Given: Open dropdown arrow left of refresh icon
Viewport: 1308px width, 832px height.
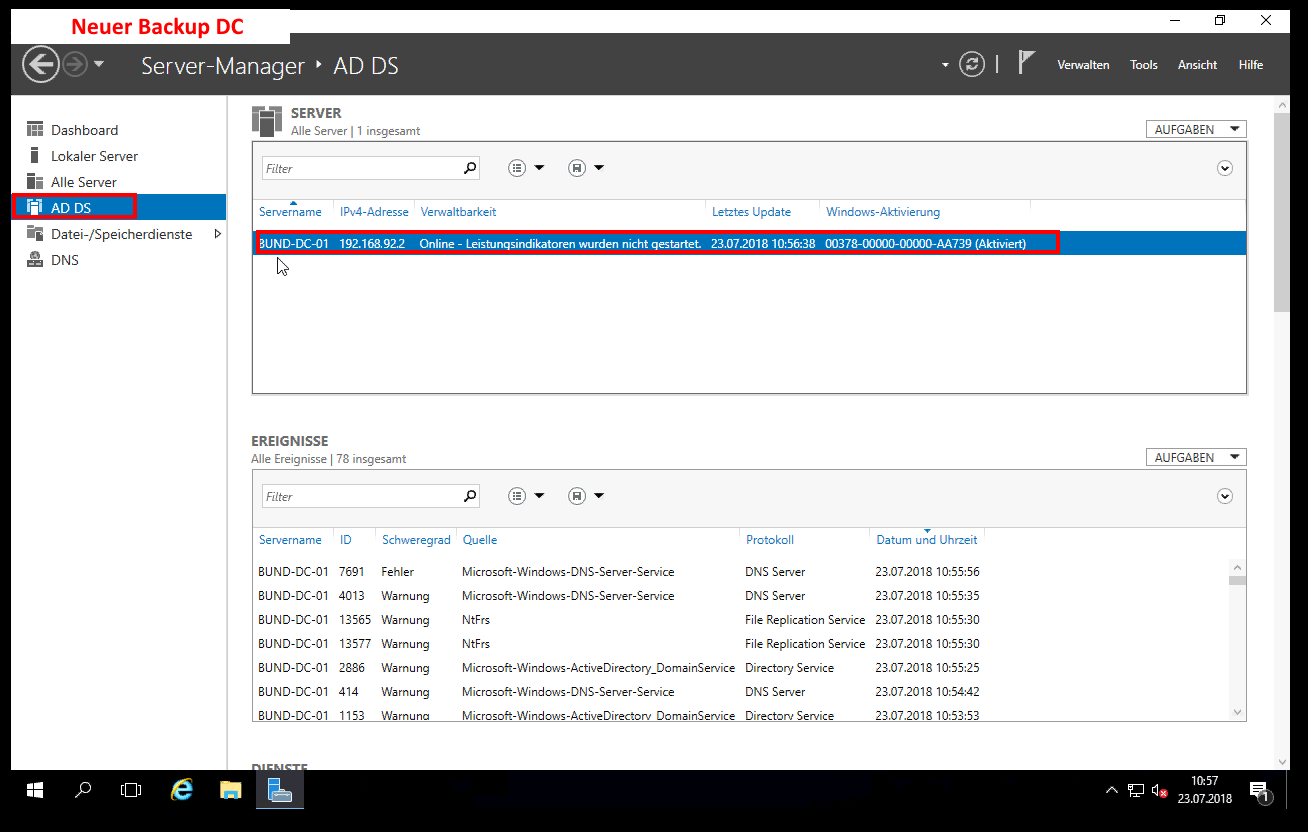Looking at the screenshot, I should [945, 66].
